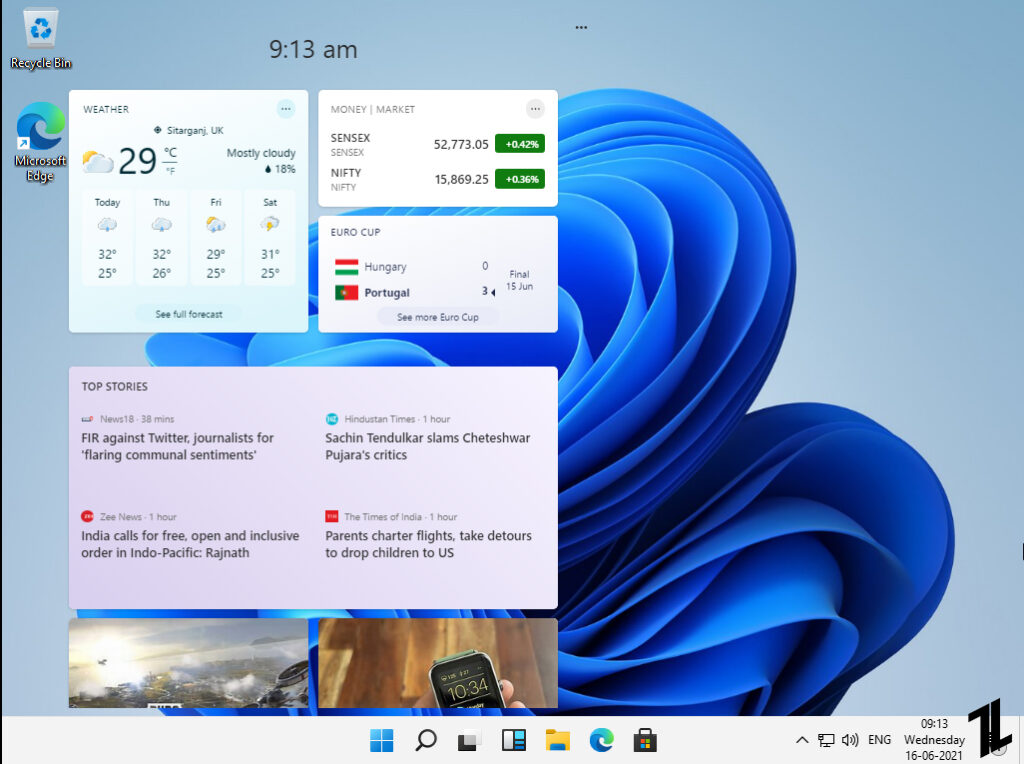Open SENSEX market row
The height and width of the screenshot is (764, 1024).
(438, 144)
